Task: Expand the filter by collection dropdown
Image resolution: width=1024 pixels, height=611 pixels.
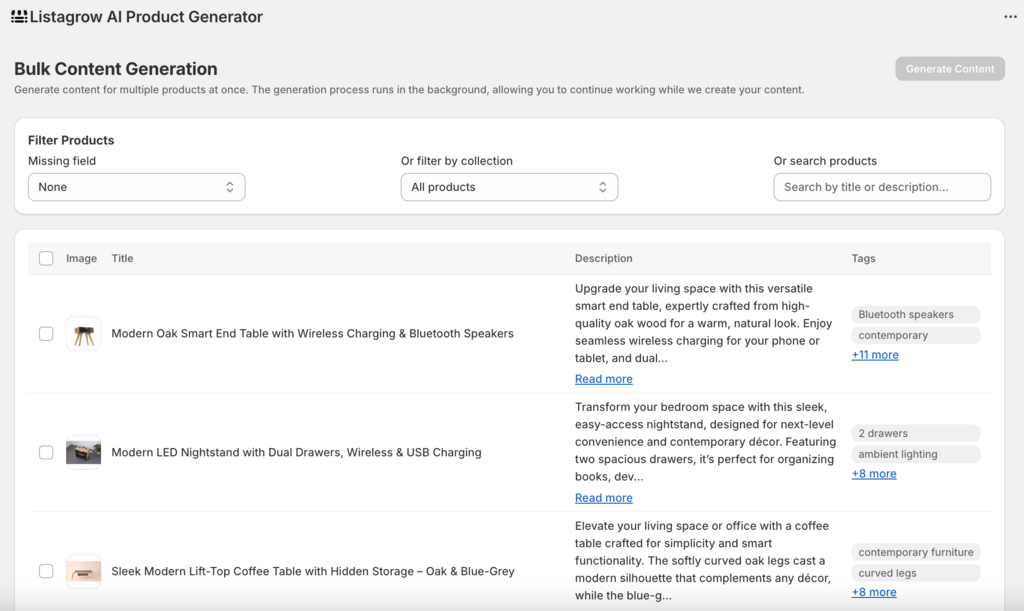Action: pyautogui.click(x=509, y=187)
